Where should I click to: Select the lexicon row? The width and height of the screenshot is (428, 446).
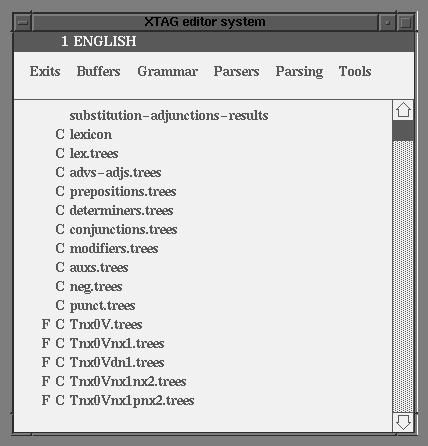(x=91, y=134)
